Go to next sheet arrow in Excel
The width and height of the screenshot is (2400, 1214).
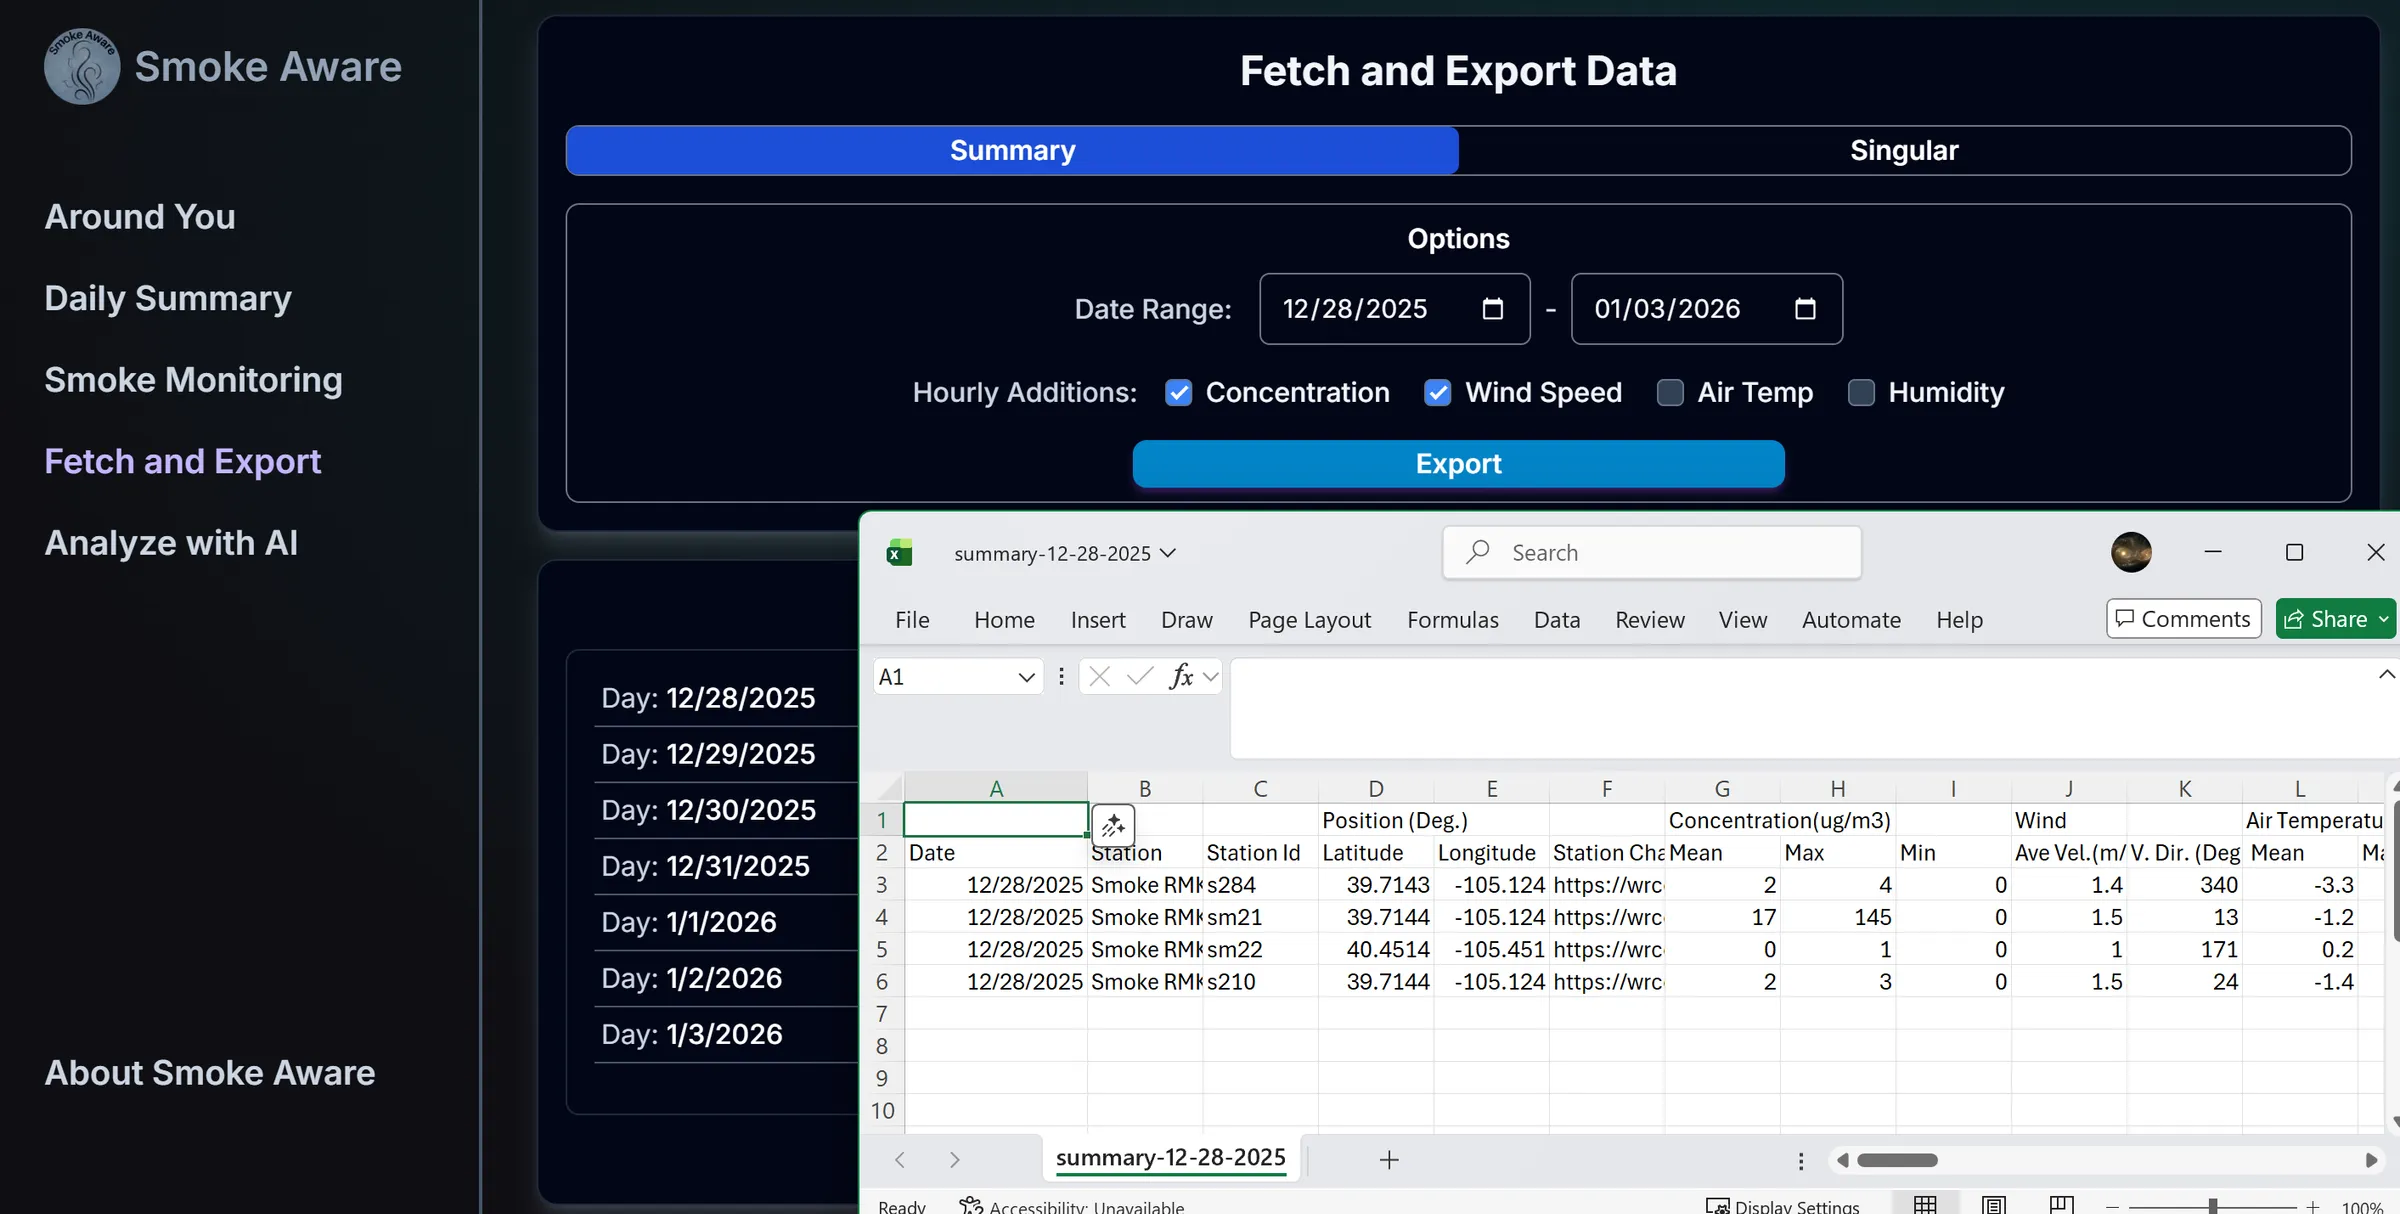click(x=954, y=1159)
